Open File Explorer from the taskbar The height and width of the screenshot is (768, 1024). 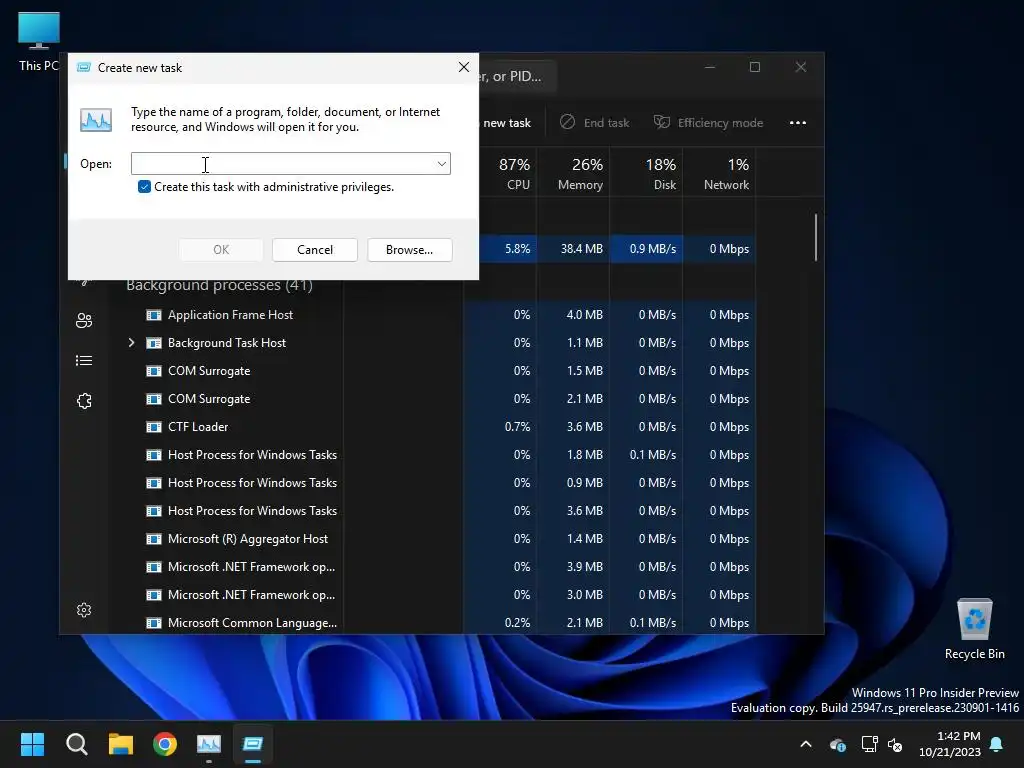(x=121, y=744)
